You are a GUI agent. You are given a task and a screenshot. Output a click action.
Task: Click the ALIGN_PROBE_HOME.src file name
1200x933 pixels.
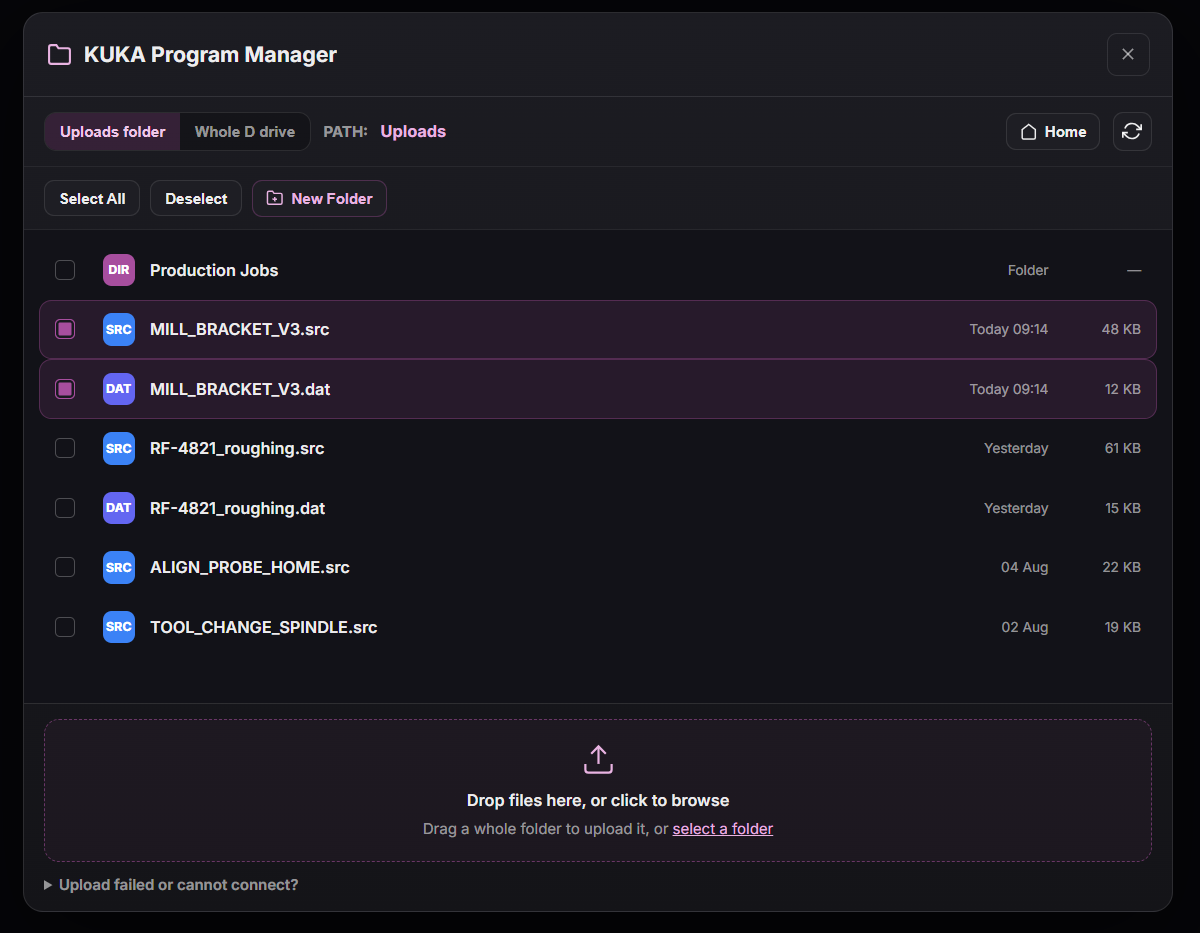[250, 567]
